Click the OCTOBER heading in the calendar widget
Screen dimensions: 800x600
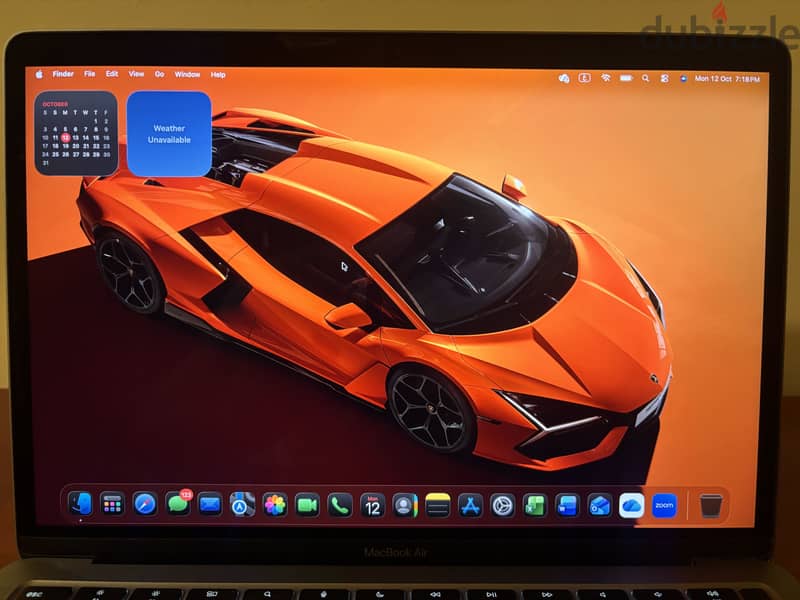coord(55,104)
